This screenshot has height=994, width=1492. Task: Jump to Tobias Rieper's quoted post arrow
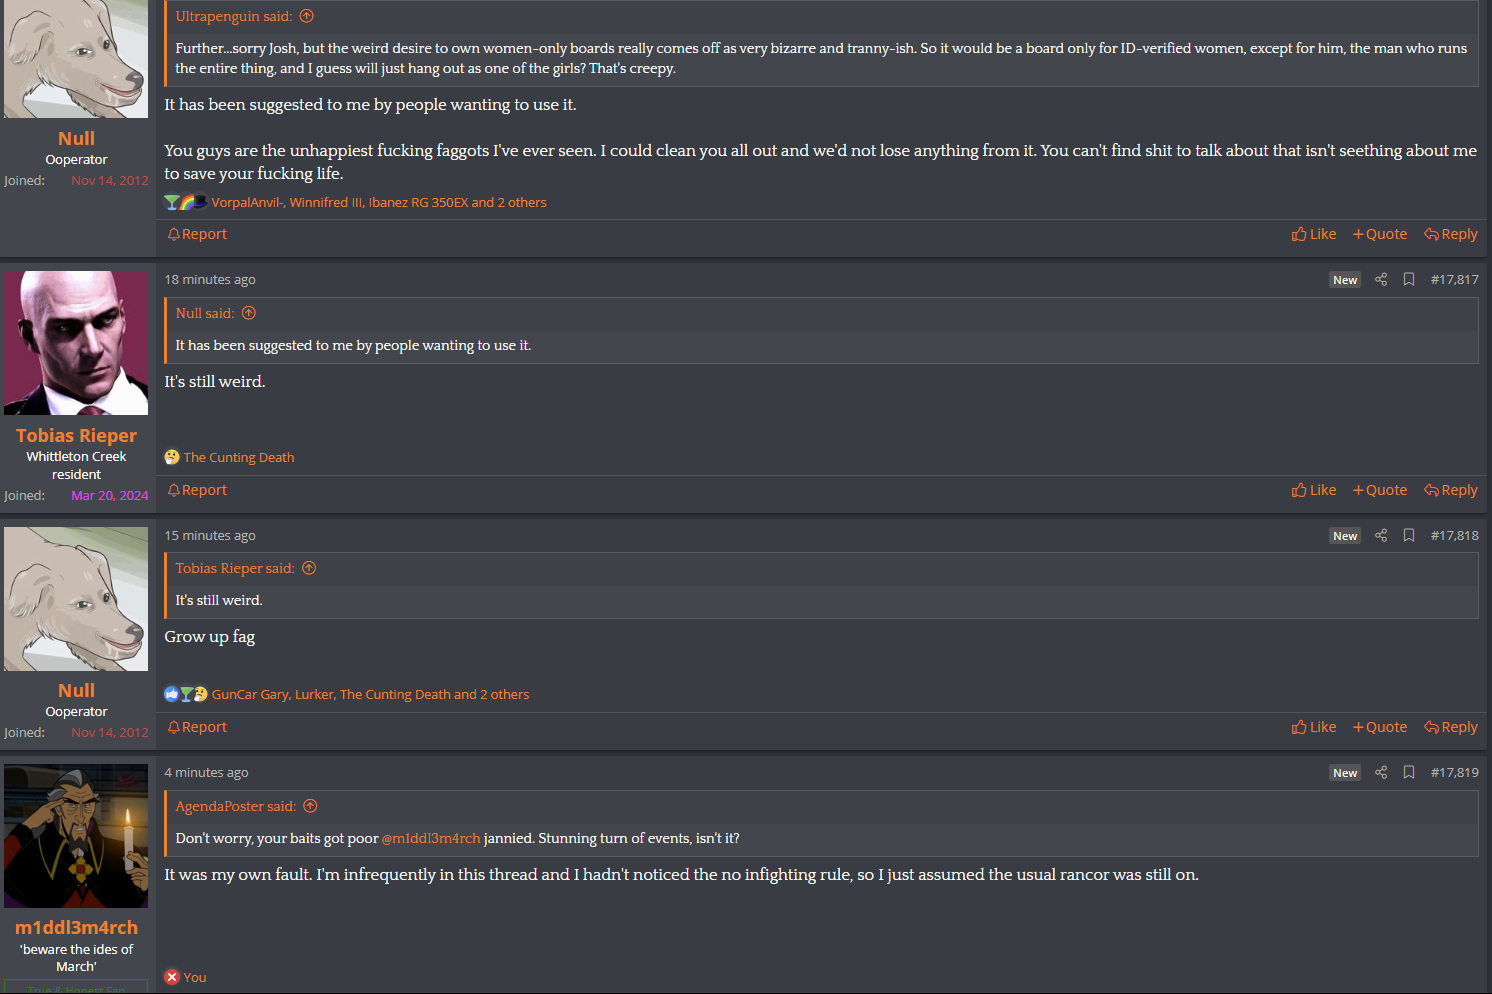point(309,568)
